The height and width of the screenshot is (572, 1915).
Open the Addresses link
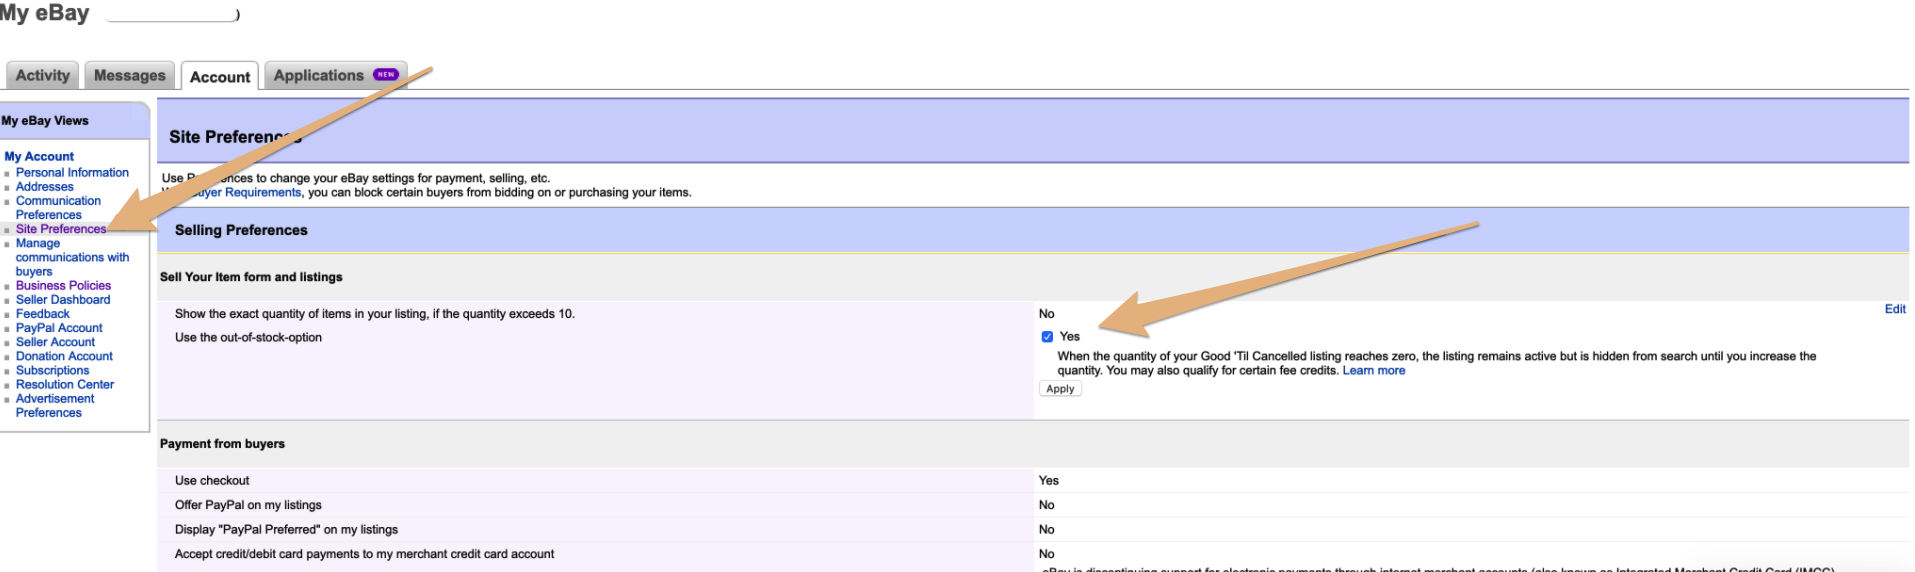tap(44, 186)
